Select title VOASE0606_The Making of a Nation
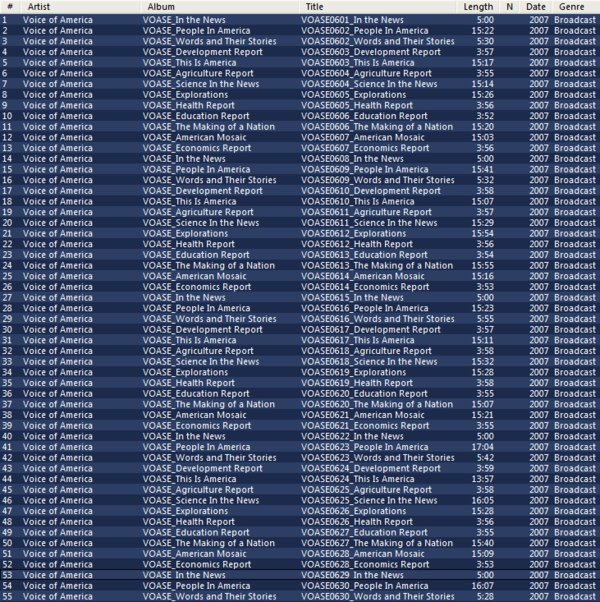This screenshot has width=600, height=602. 377,127
